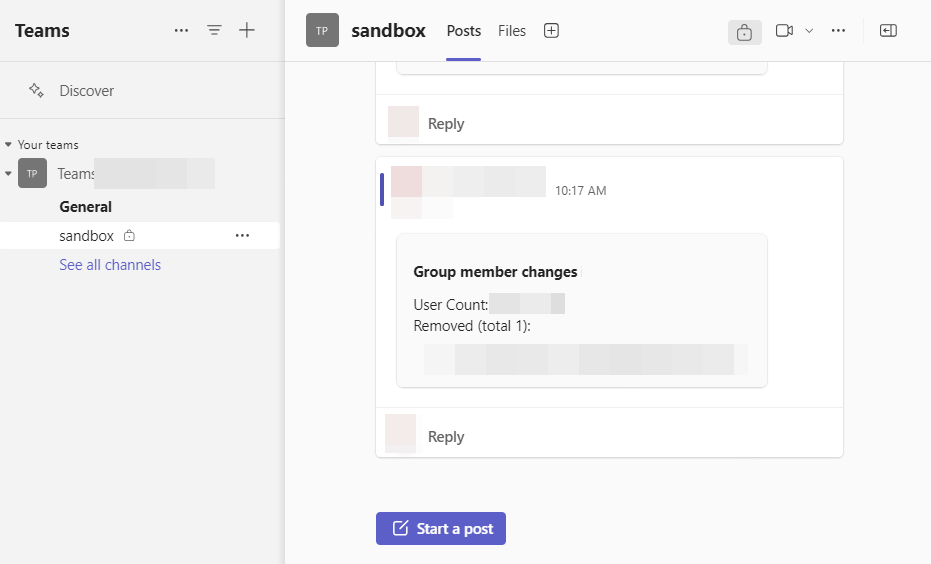Image resolution: width=931 pixels, height=564 pixels.
Task: Click the sender avatar of the 10:17 AM post
Action: [406, 182]
